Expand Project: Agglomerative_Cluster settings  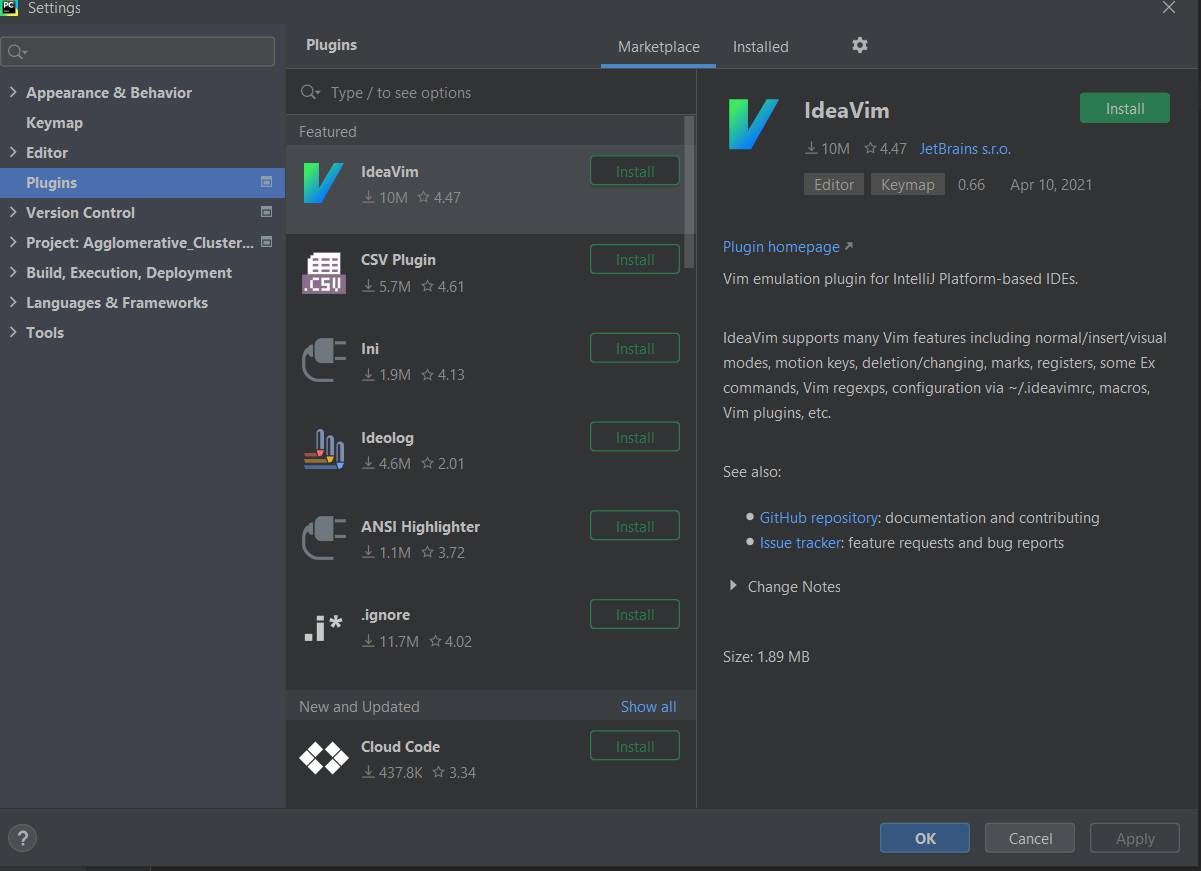click(x=13, y=242)
